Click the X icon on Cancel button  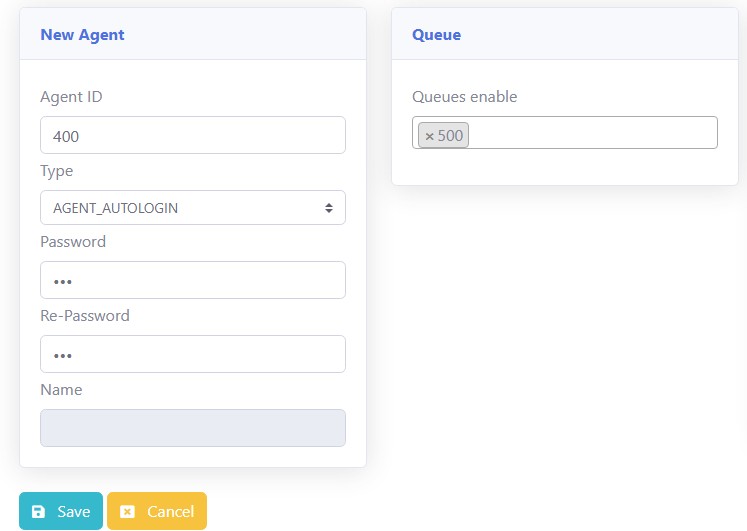tap(127, 512)
